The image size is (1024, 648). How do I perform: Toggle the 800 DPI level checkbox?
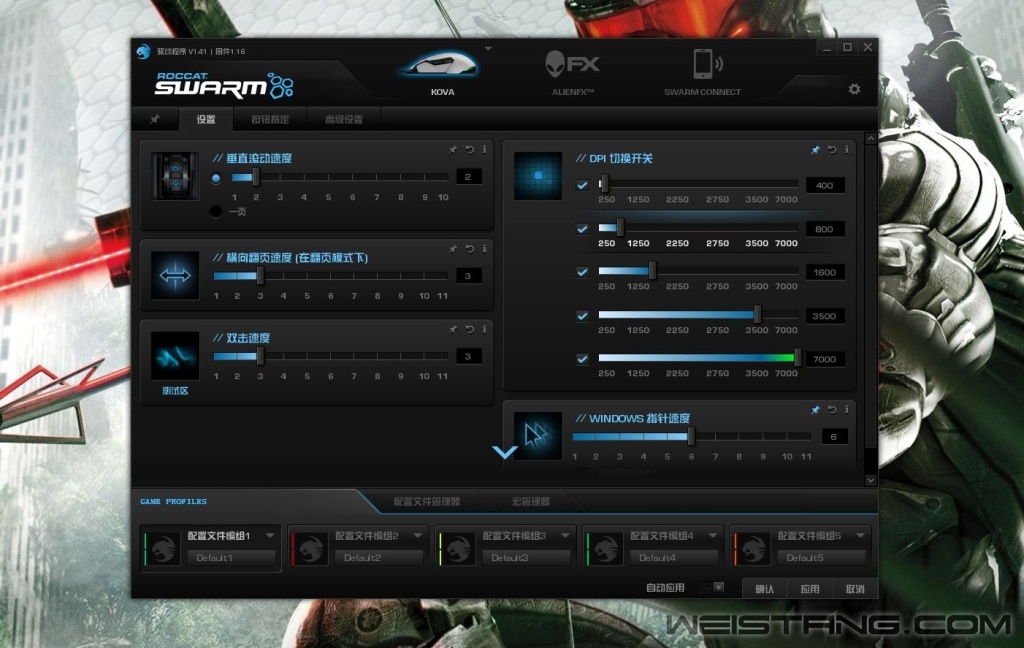tap(583, 229)
